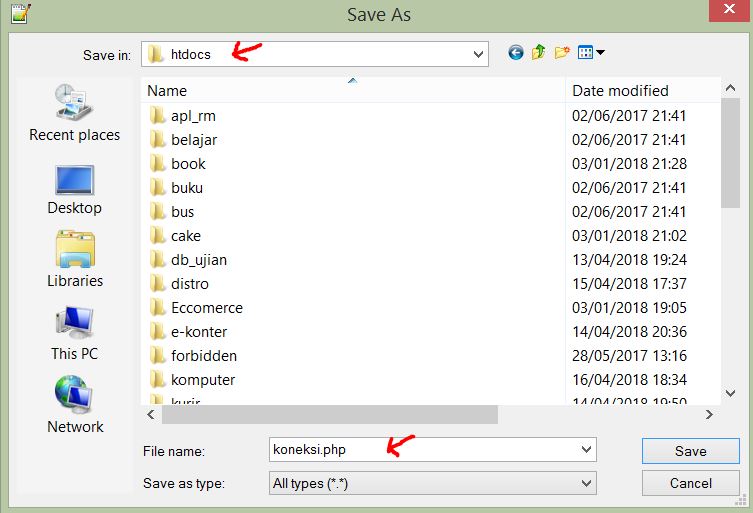Select the db_ujian folder icon
Screen dimensions: 753x513
[157, 260]
